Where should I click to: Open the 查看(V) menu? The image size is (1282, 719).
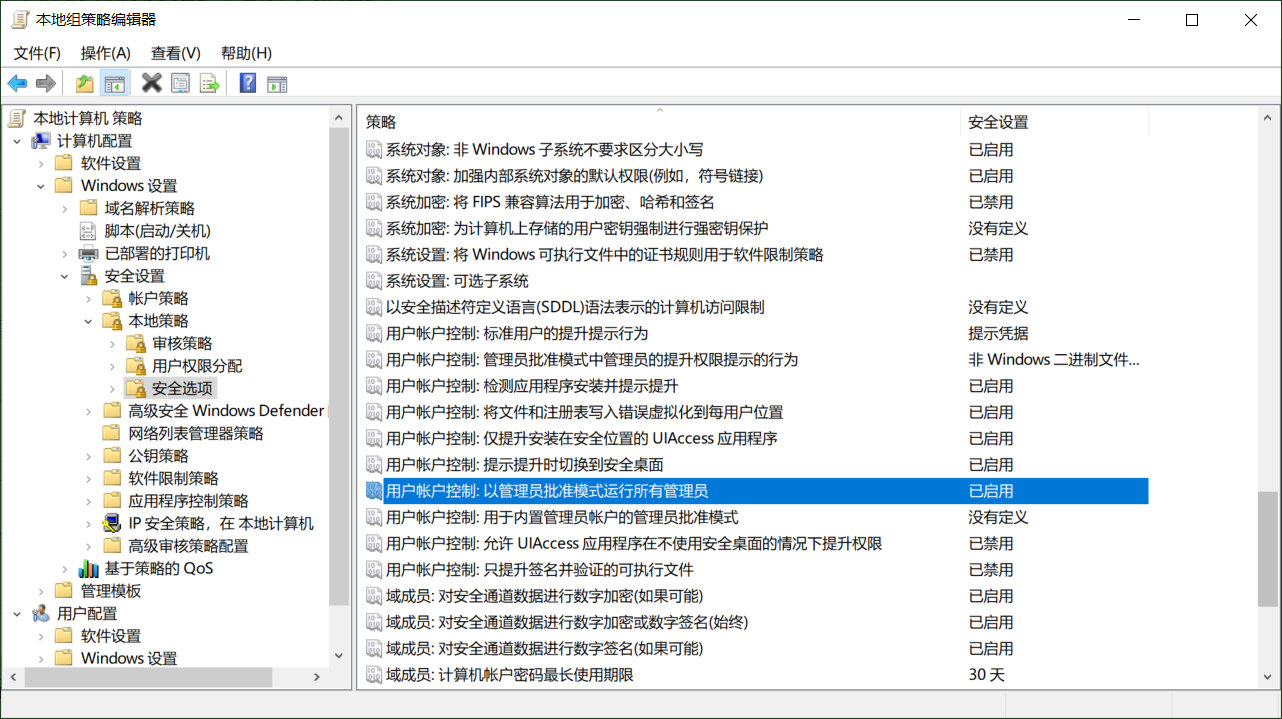click(x=175, y=53)
